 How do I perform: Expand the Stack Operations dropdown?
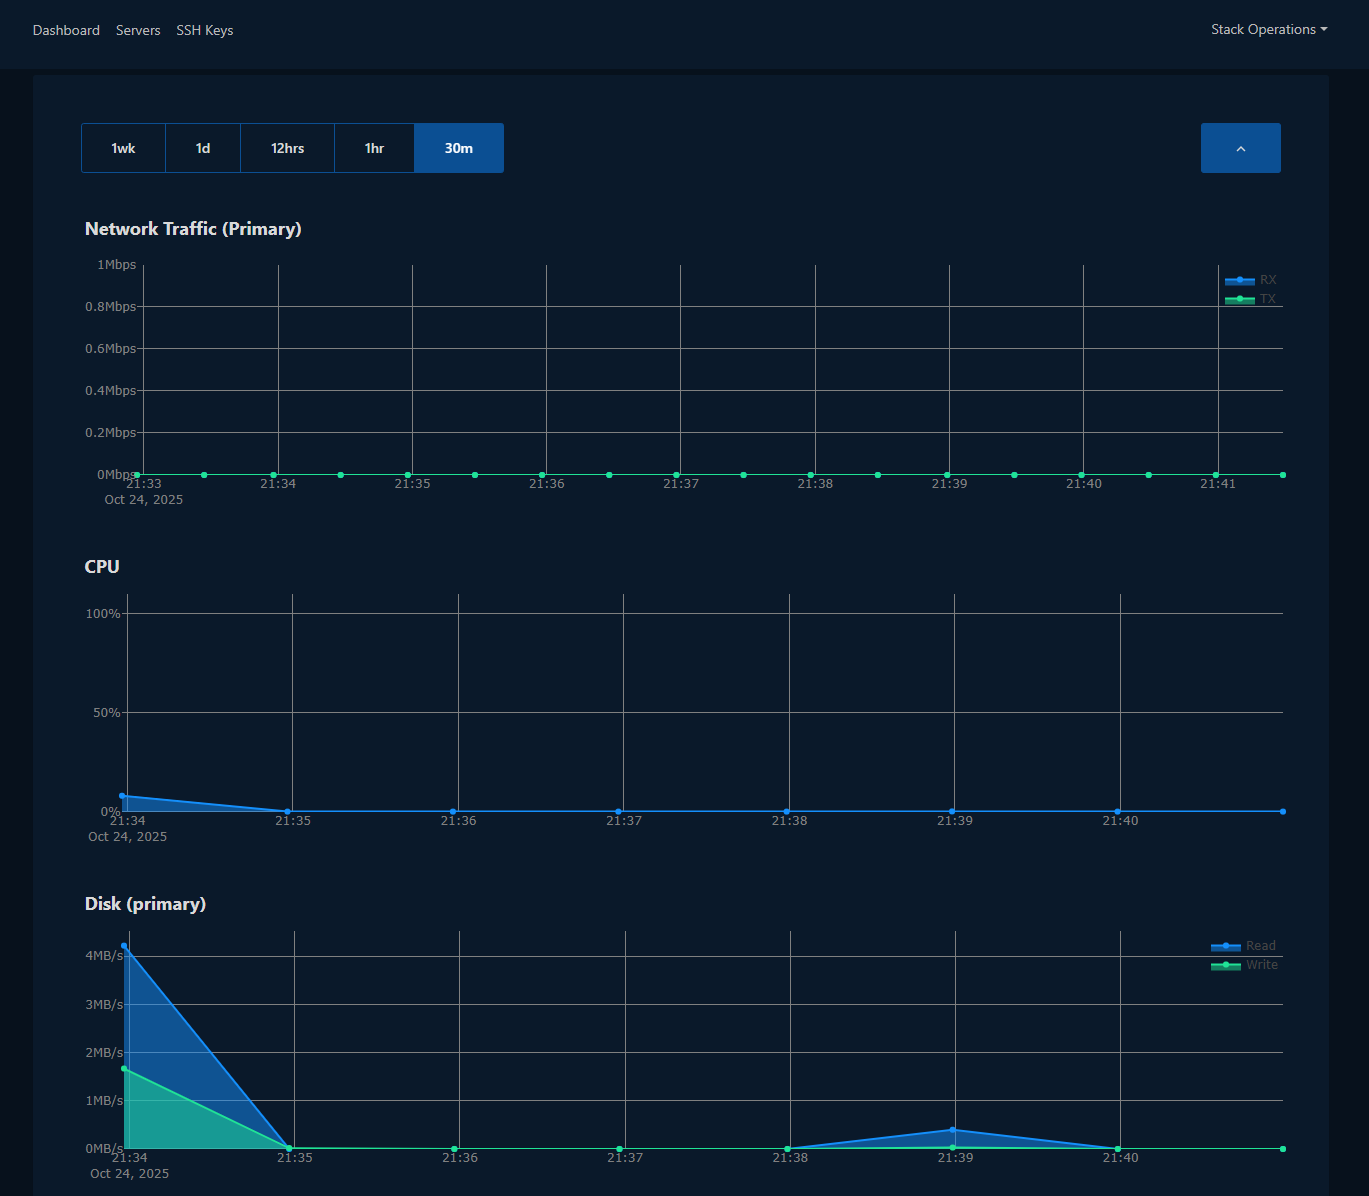(1268, 30)
